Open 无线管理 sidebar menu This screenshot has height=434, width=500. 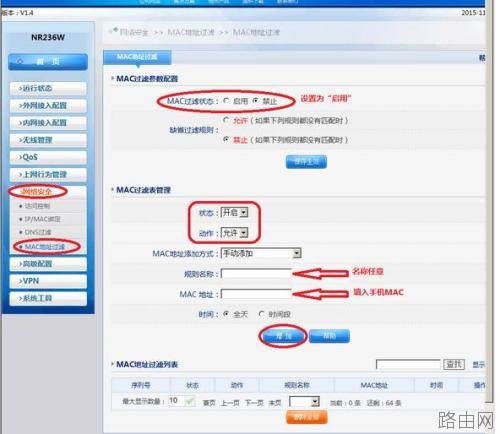coord(48,140)
